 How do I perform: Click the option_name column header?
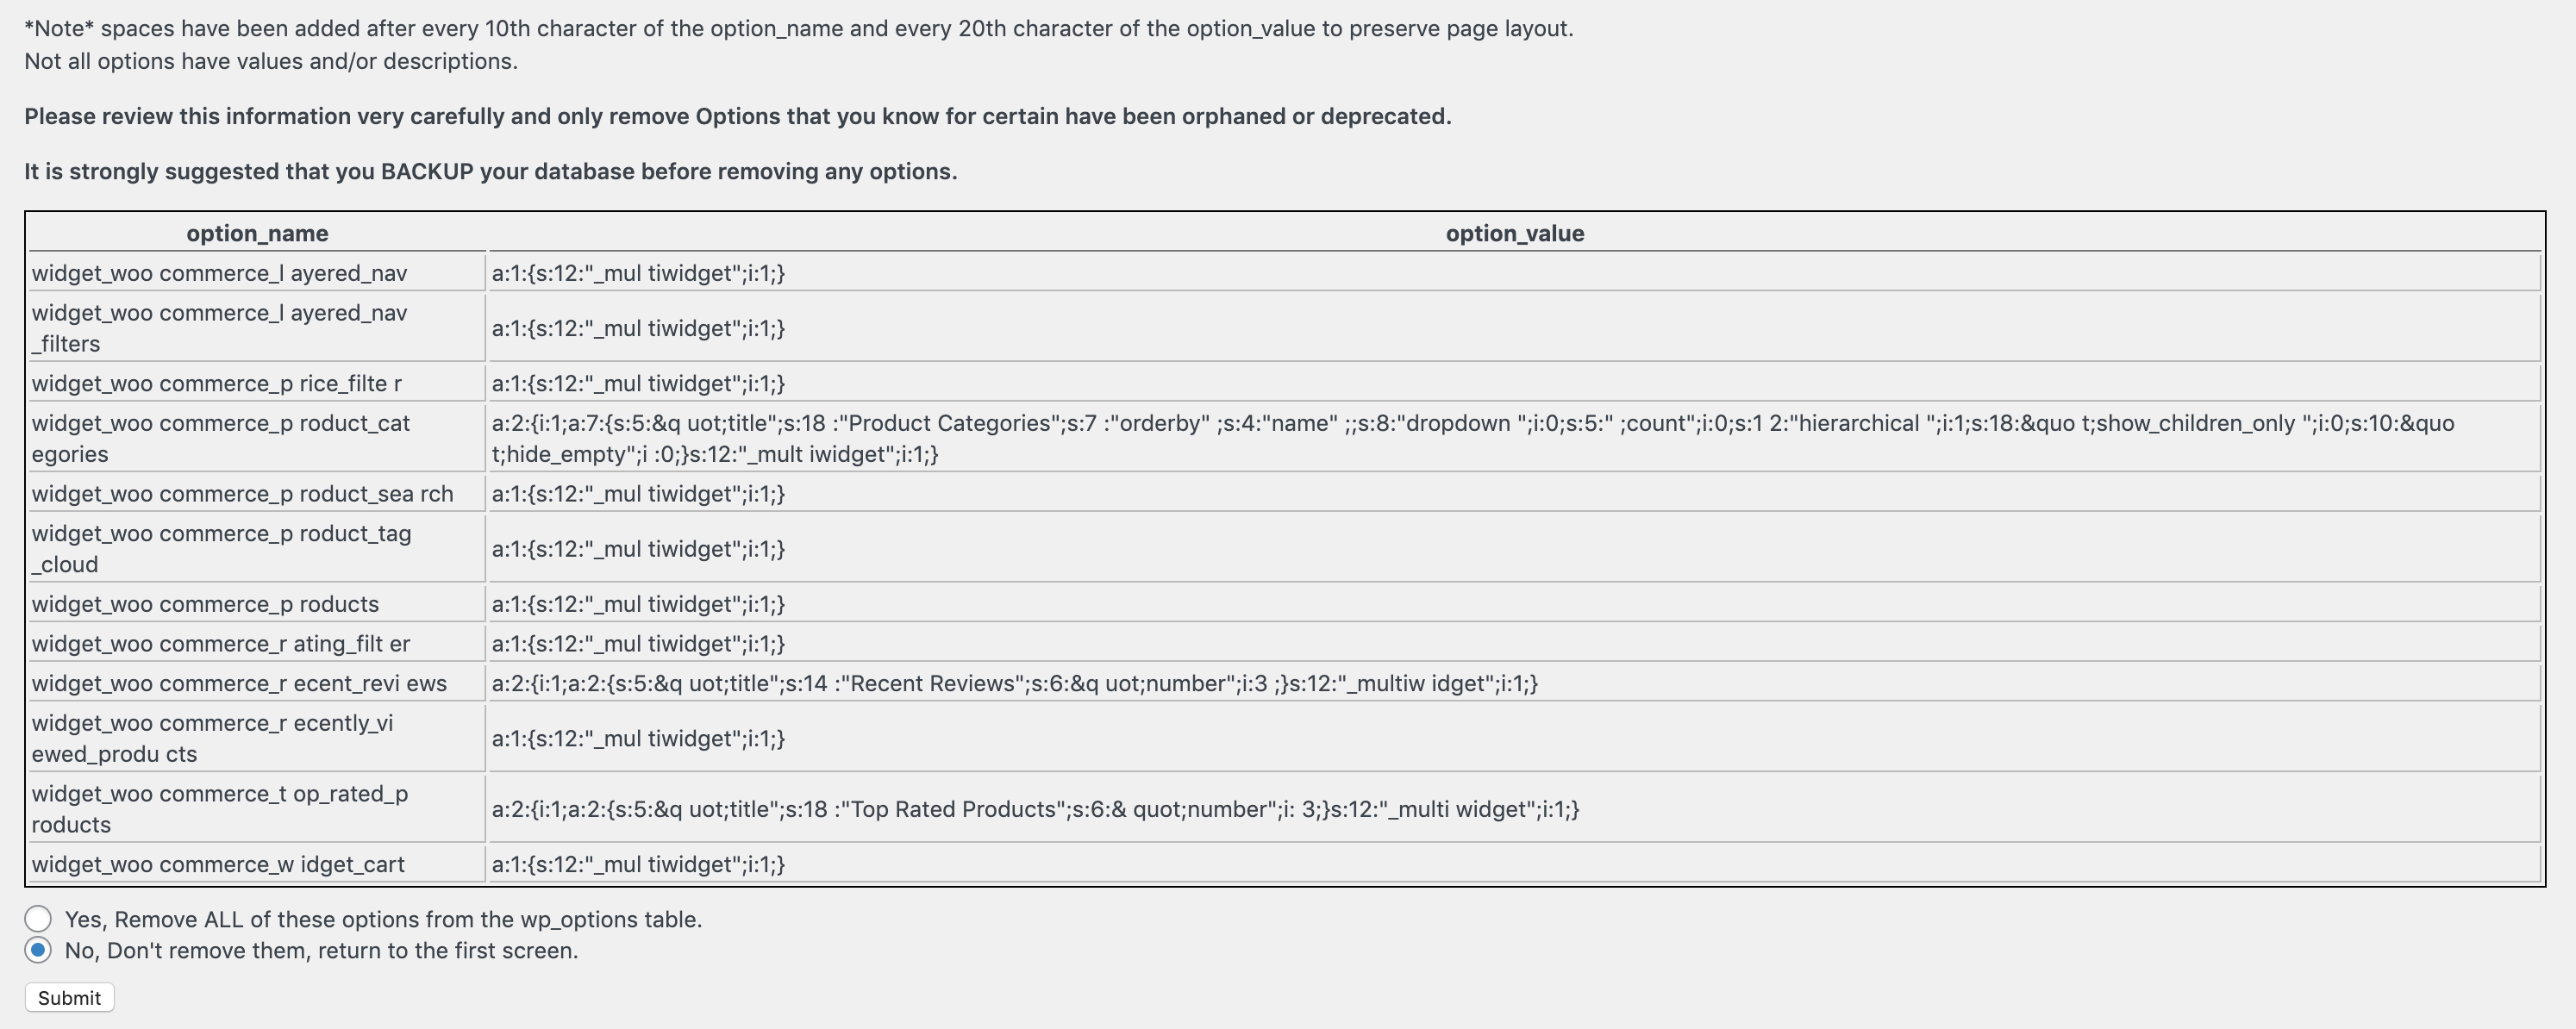tap(257, 233)
